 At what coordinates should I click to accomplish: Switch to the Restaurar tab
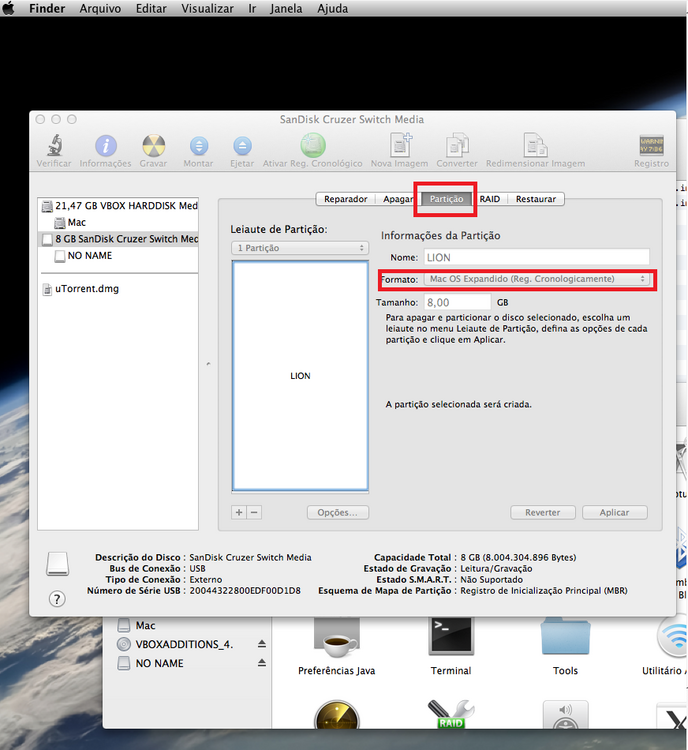535,199
